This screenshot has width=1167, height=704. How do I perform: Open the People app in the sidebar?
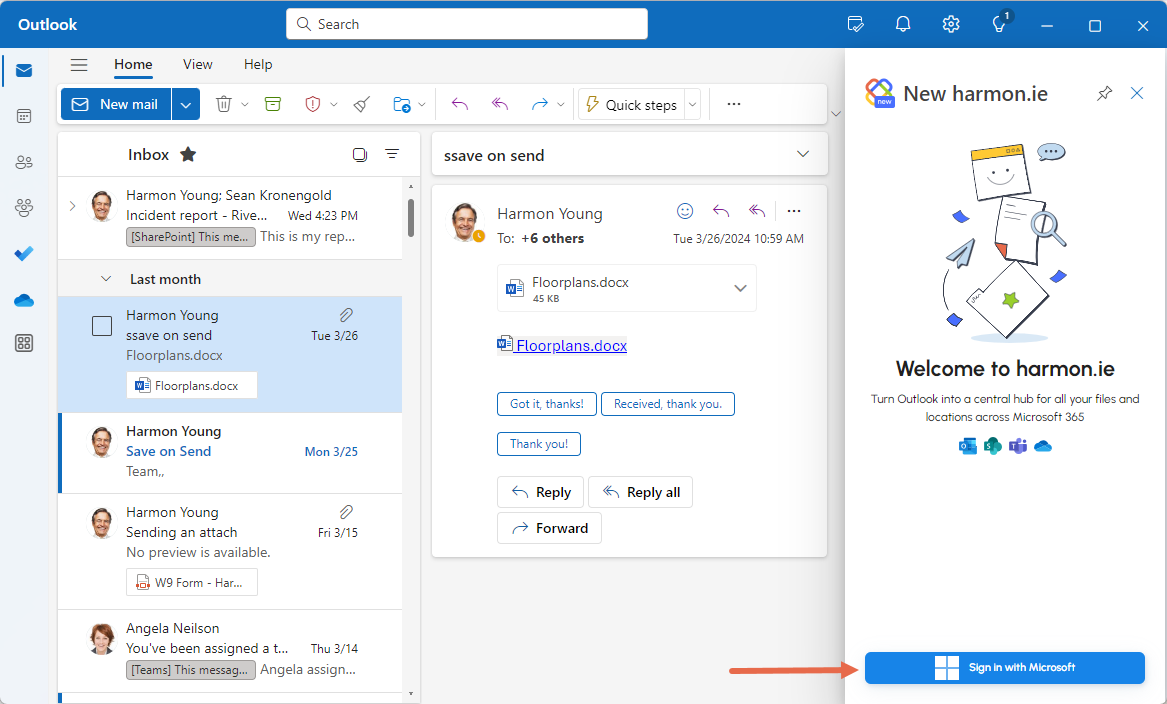point(23,161)
